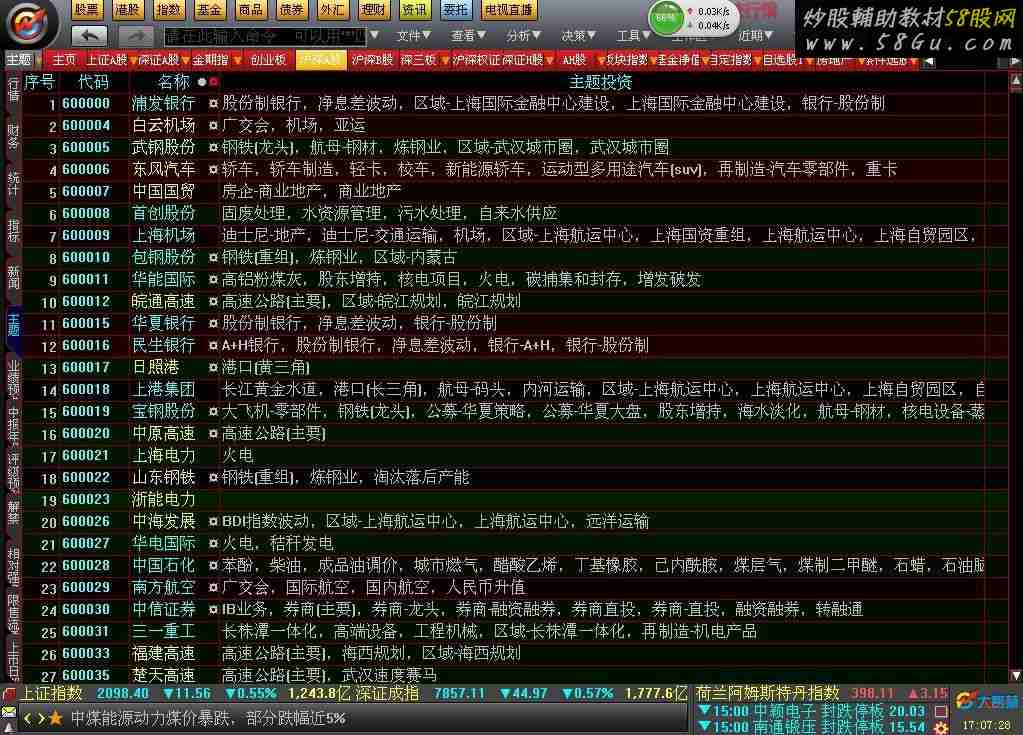Click the 港股 button
Viewport: 1023px width, 735px height.
click(x=127, y=10)
